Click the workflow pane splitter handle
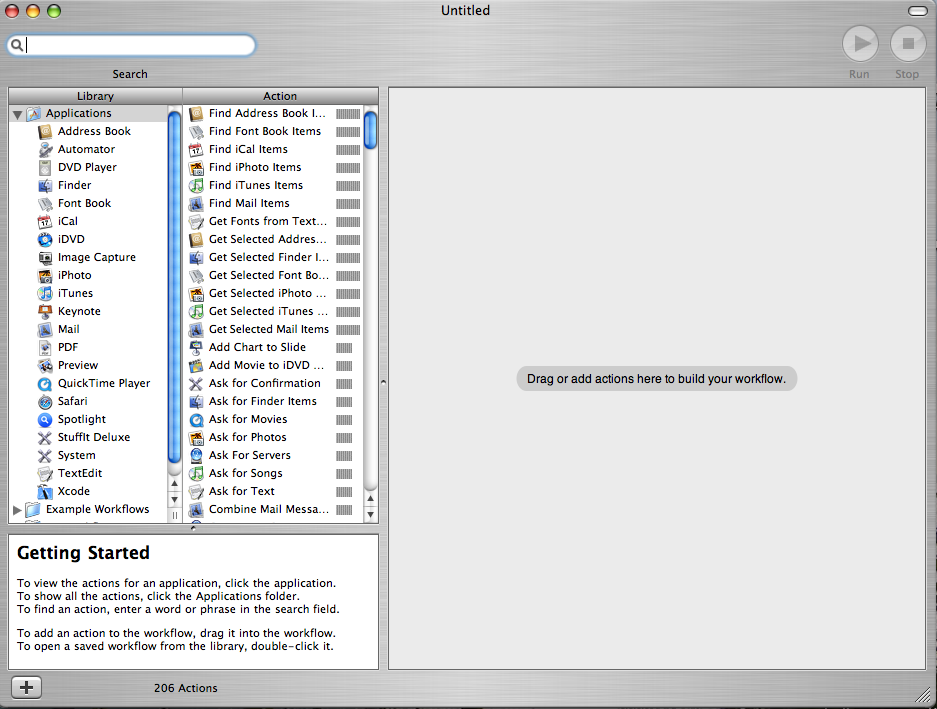The width and height of the screenshot is (937, 709). coord(383,381)
